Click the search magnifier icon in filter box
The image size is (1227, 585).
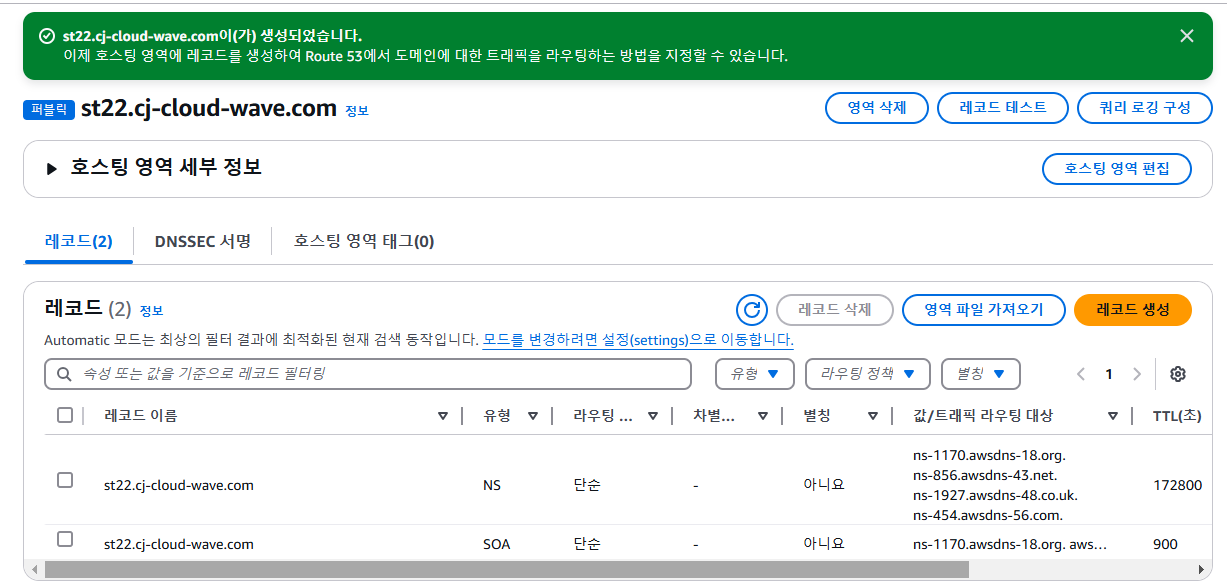65,374
